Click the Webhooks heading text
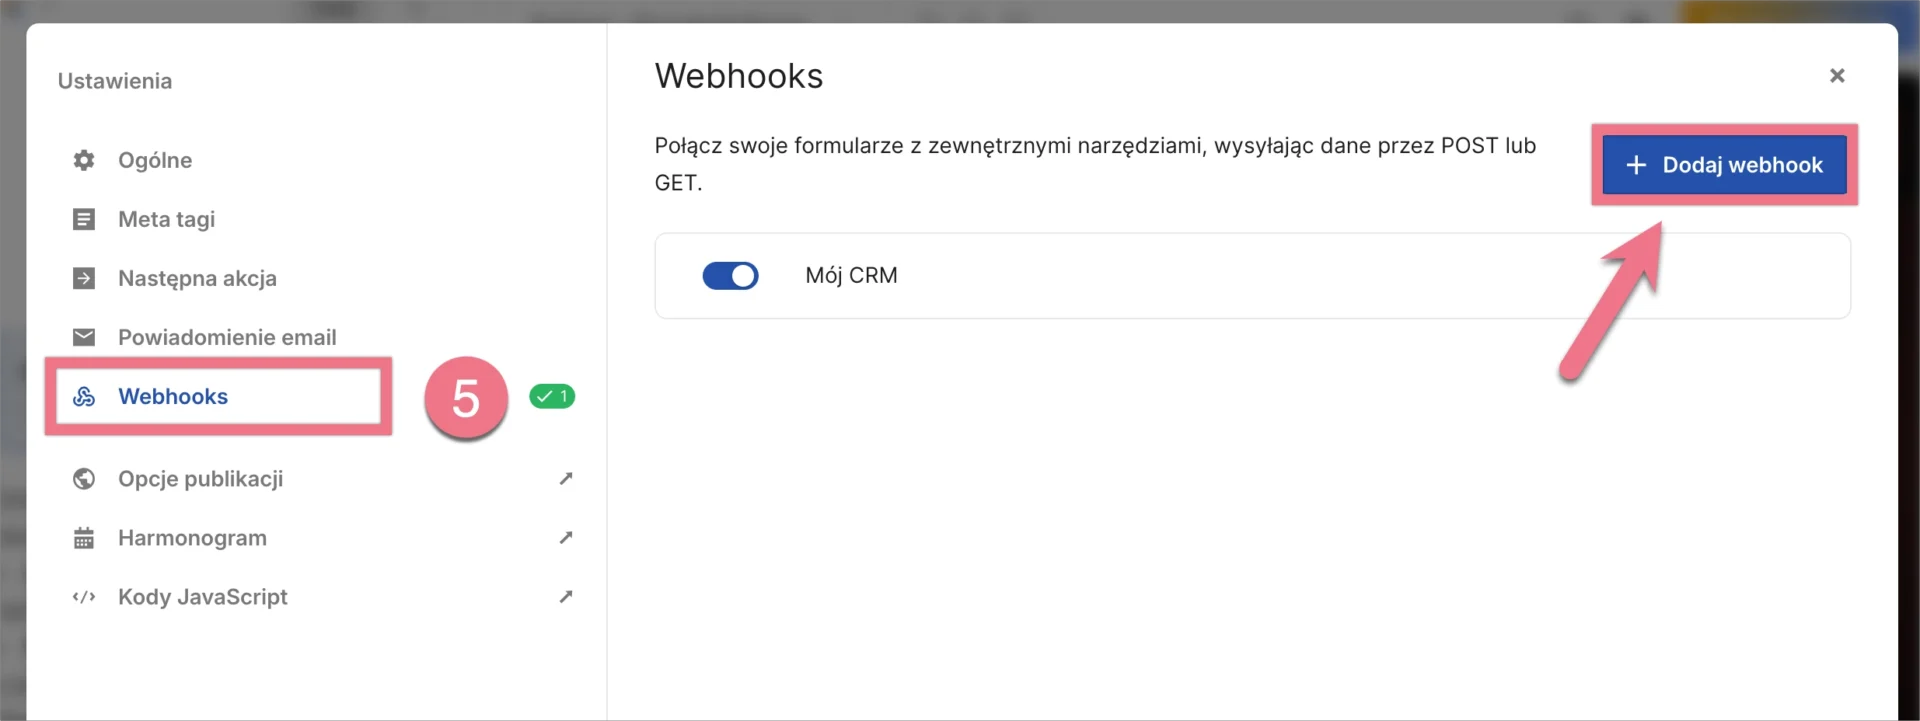 pos(739,76)
